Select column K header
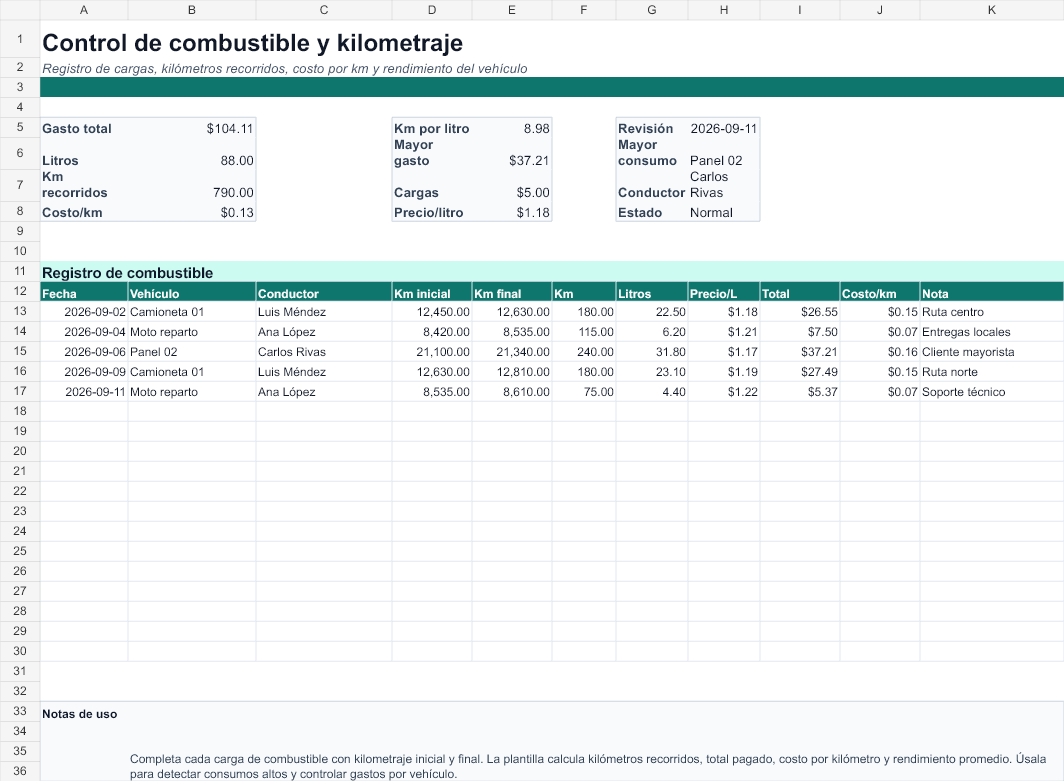Image resolution: width=1064 pixels, height=781 pixels. tap(991, 9)
